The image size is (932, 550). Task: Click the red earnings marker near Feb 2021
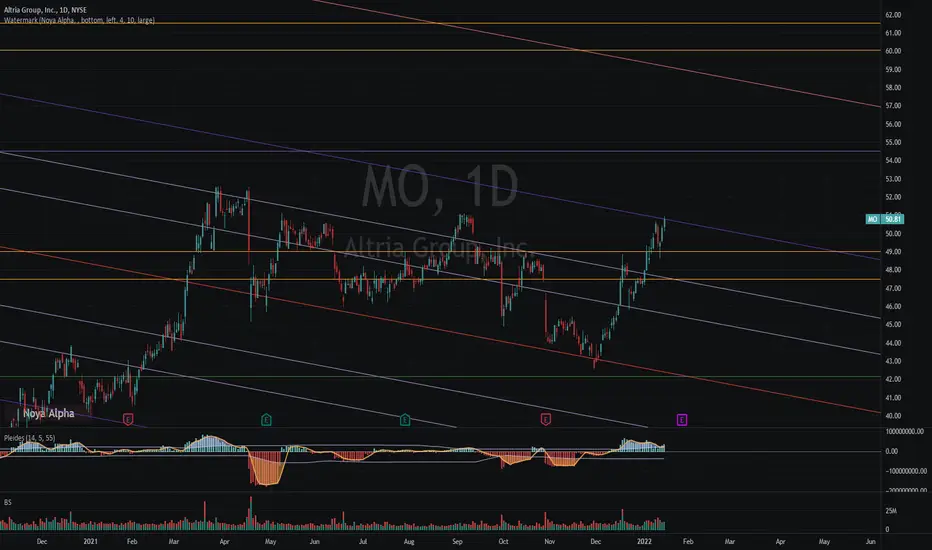(x=128, y=420)
